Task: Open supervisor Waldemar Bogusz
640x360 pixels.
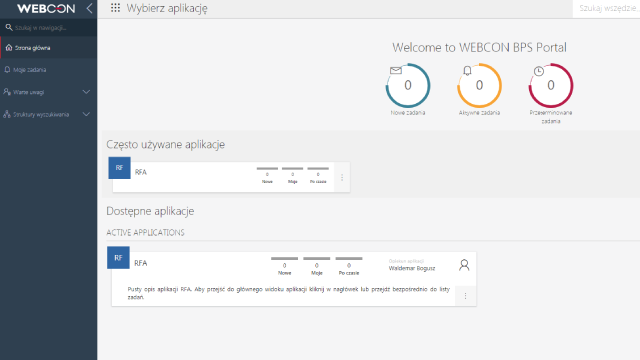Action: point(412,268)
